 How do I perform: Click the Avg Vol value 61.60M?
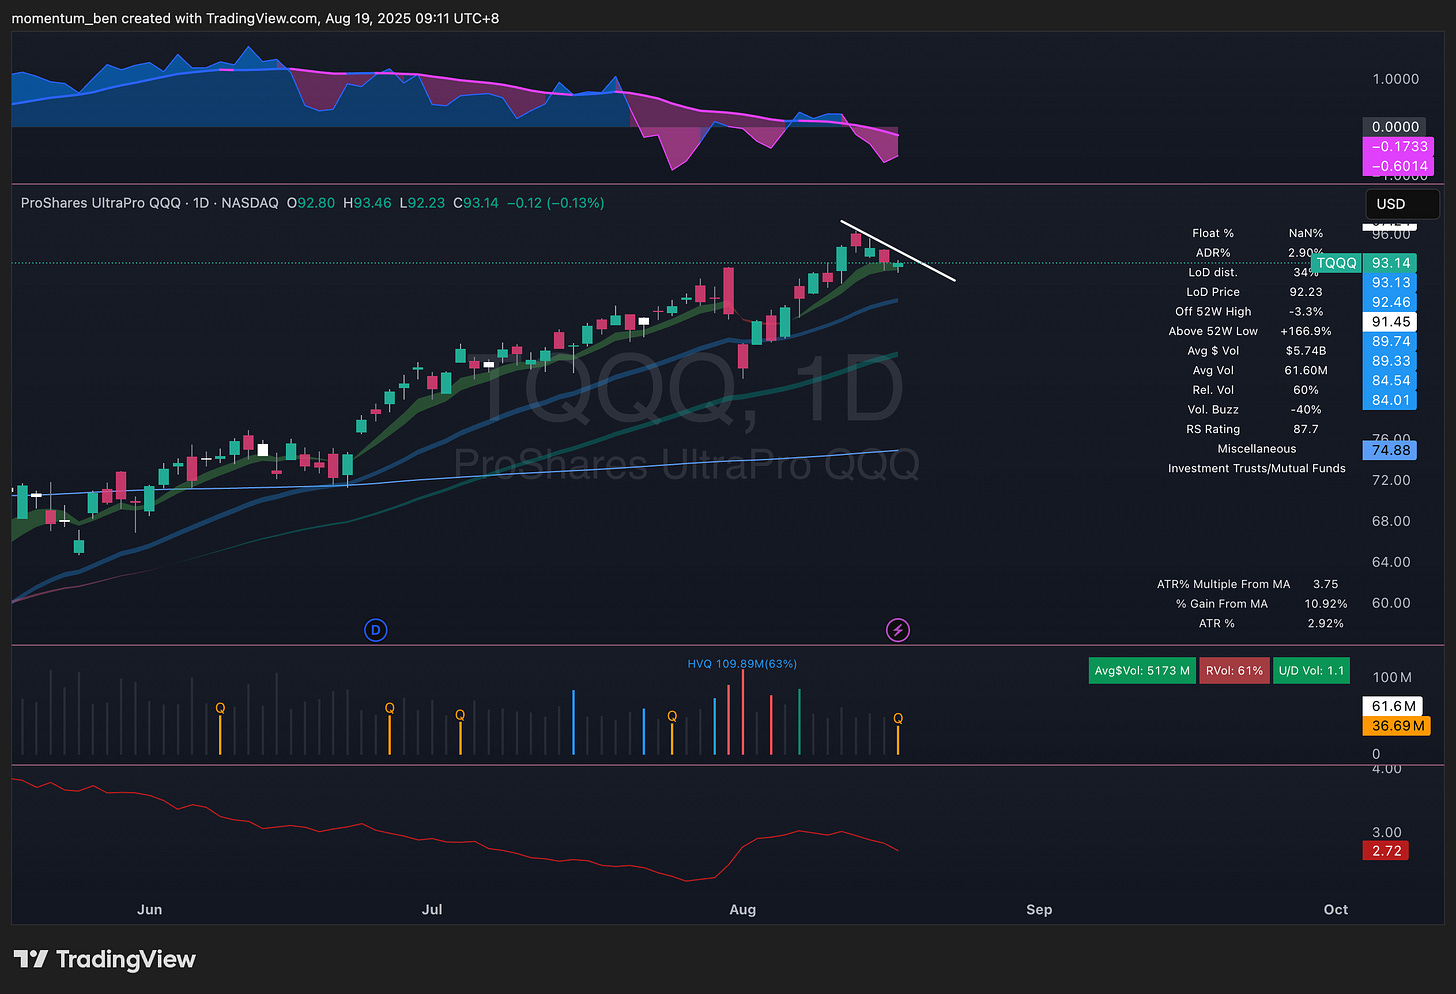pyautogui.click(x=1306, y=370)
